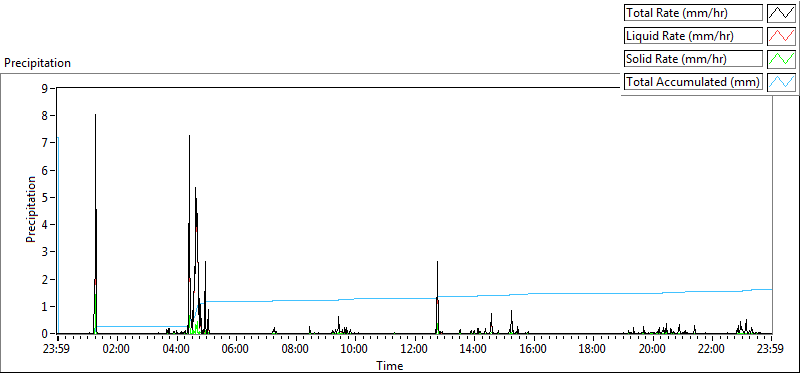Click the y-axis value 8
Image resolution: width=800 pixels, height=373 pixels.
[45, 116]
